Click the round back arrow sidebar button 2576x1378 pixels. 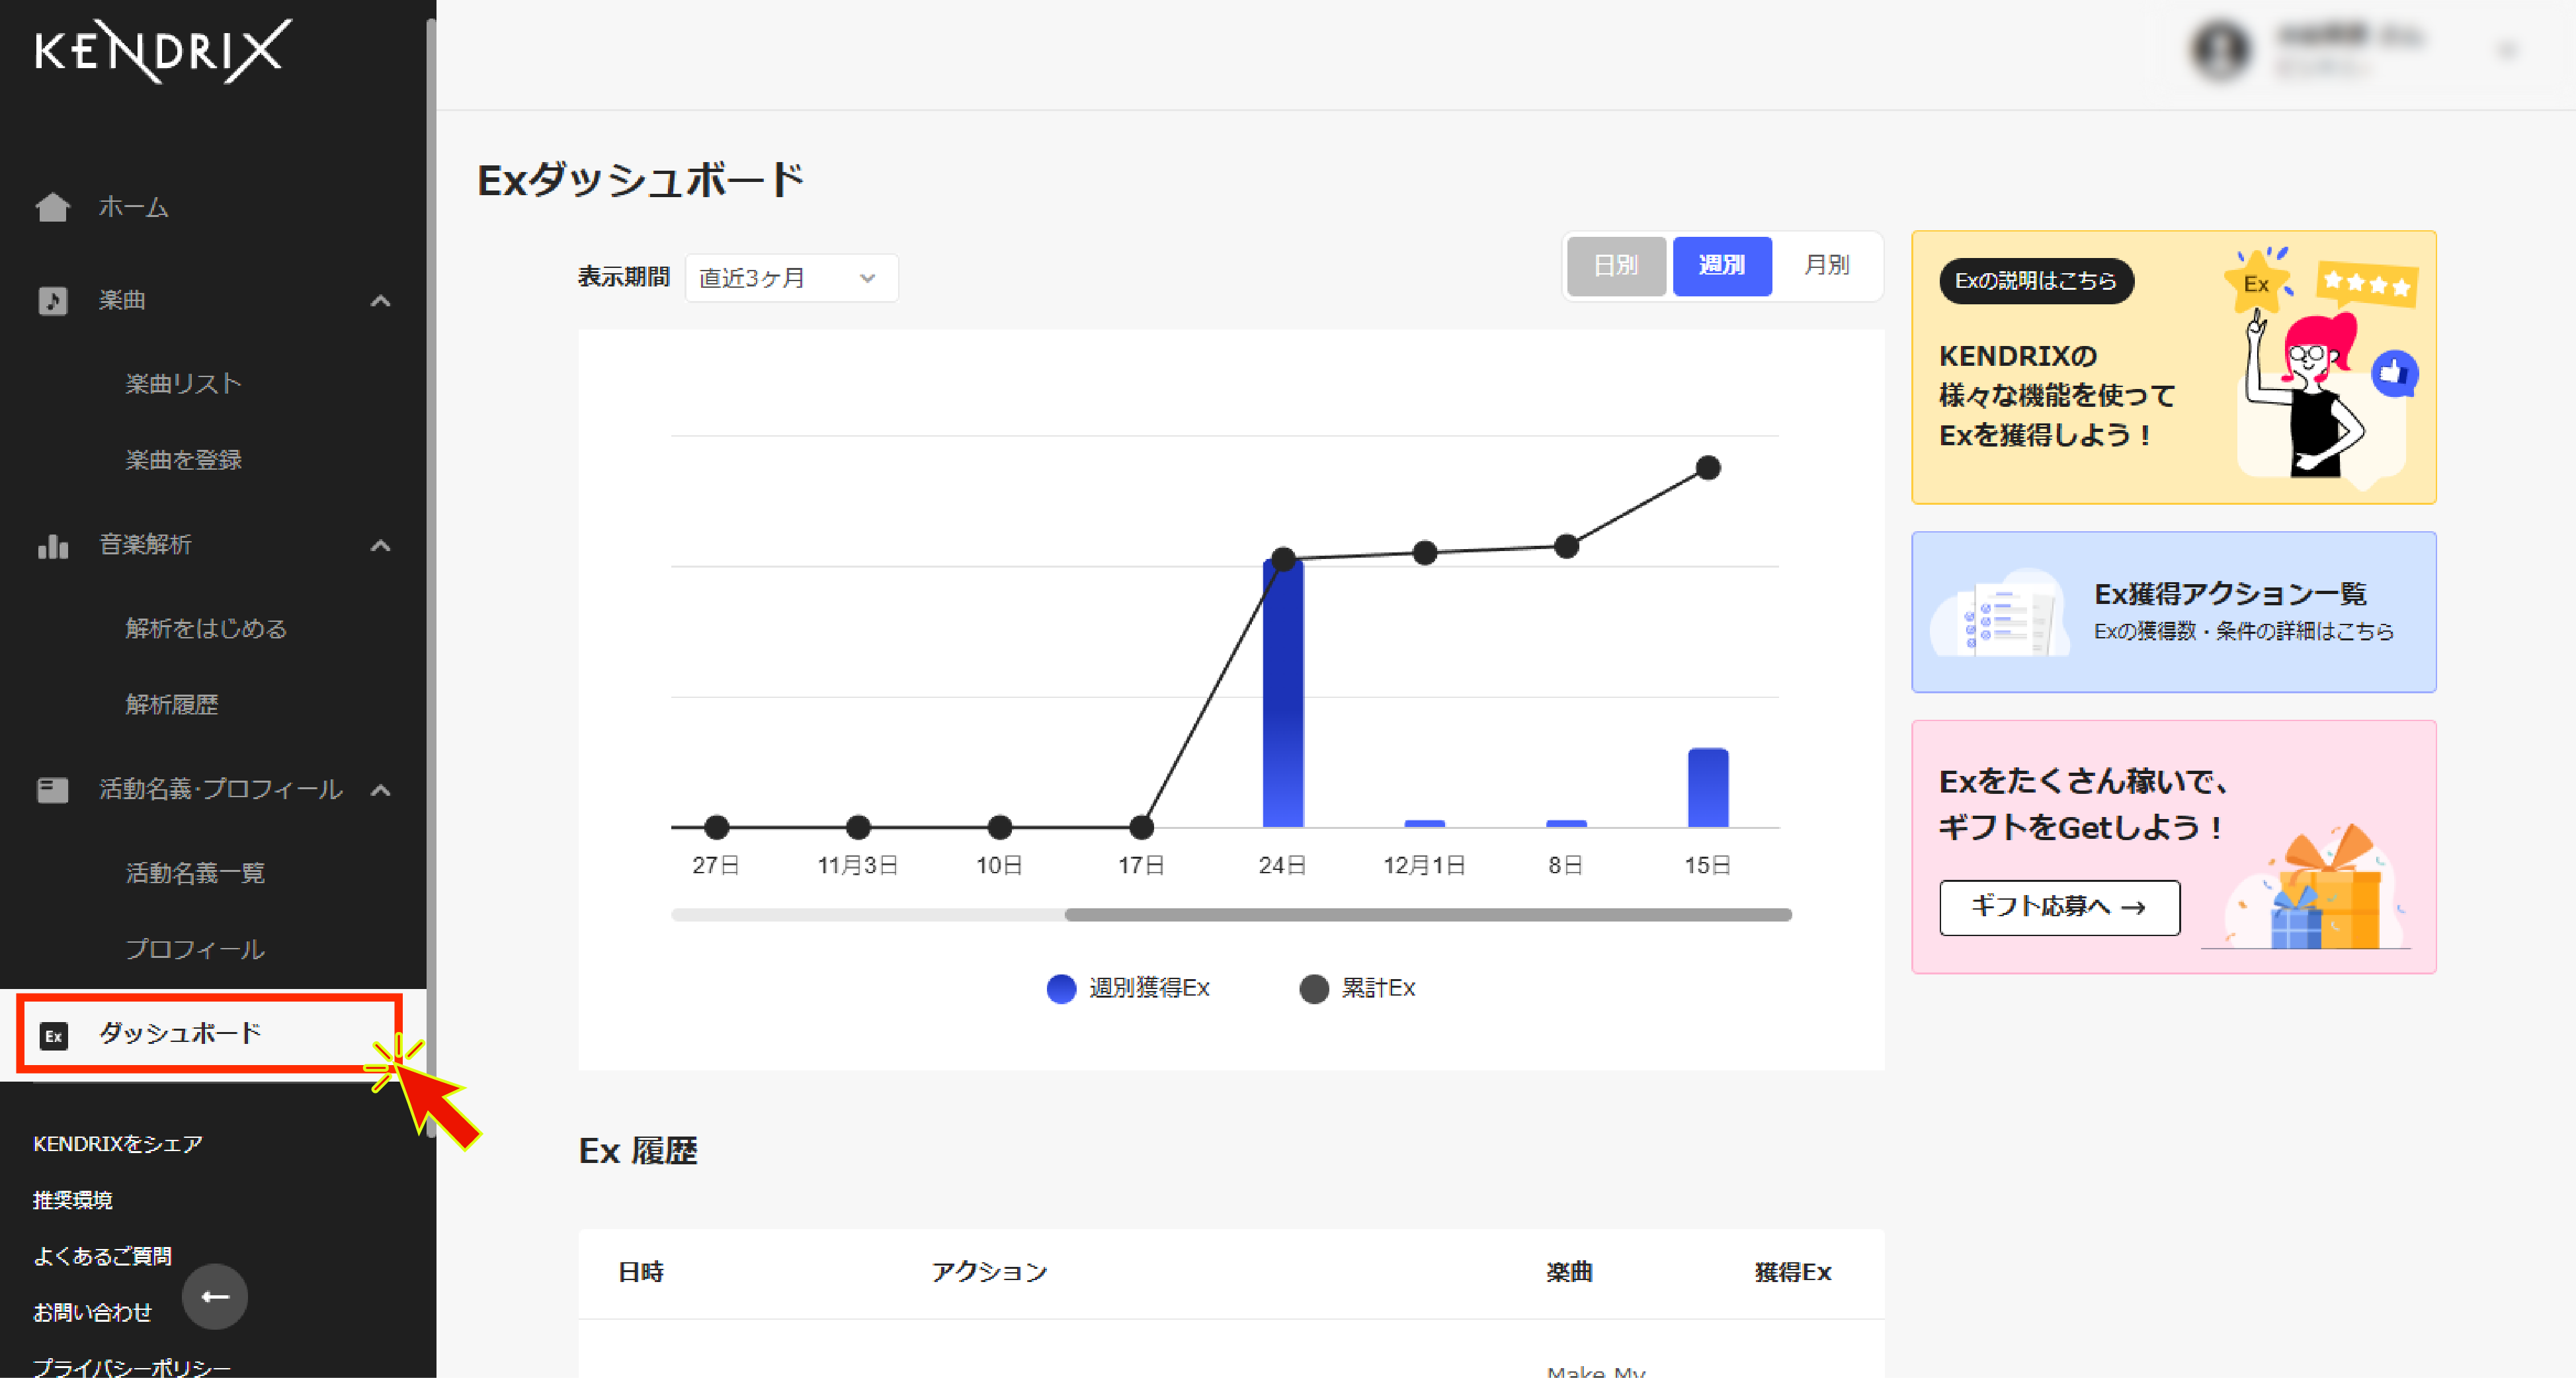point(214,1297)
